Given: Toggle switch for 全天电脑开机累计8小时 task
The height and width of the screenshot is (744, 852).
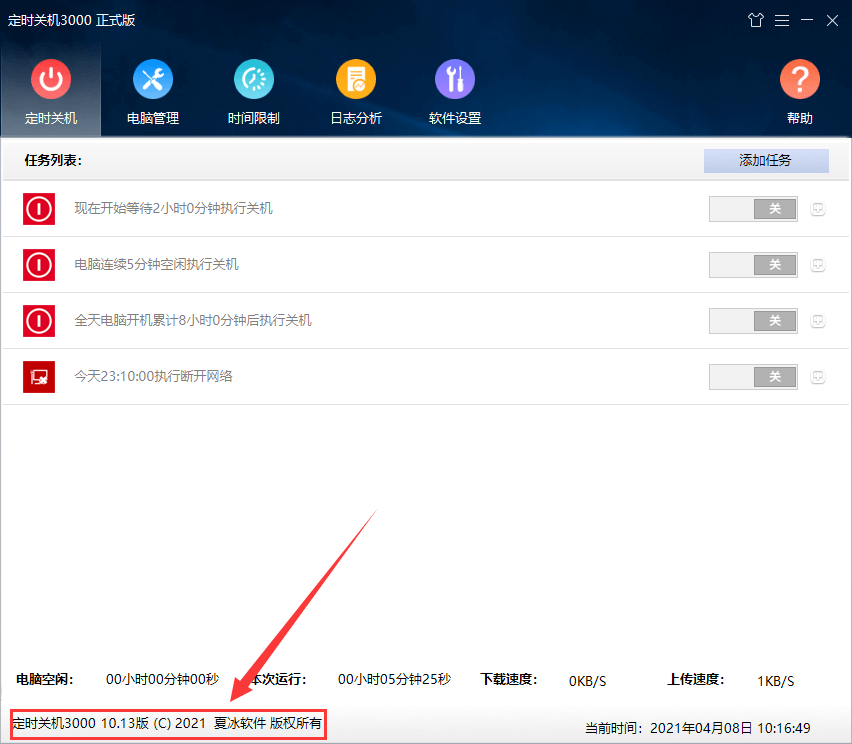Looking at the screenshot, I should pos(753,321).
